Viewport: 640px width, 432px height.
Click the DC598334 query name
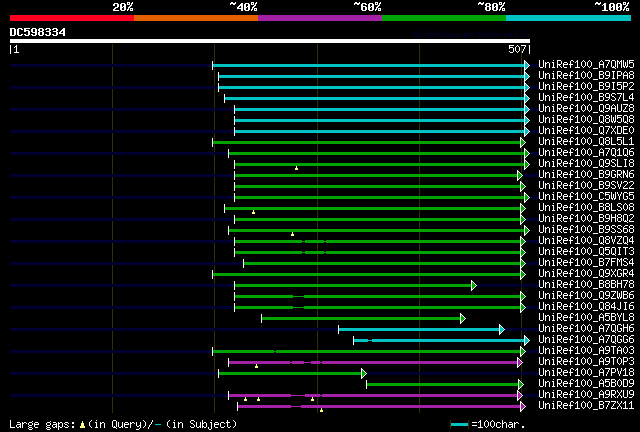(x=38, y=32)
